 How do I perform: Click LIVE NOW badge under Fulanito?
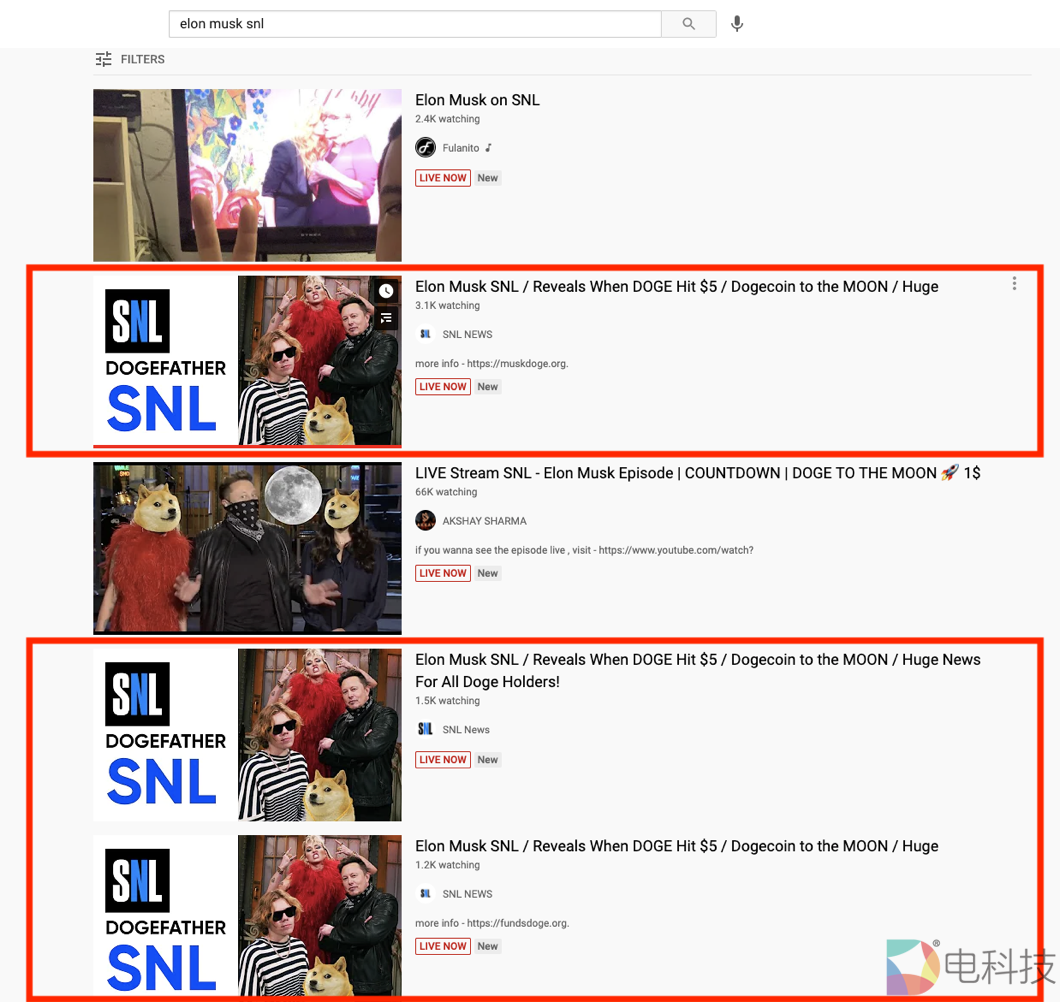[x=443, y=178]
